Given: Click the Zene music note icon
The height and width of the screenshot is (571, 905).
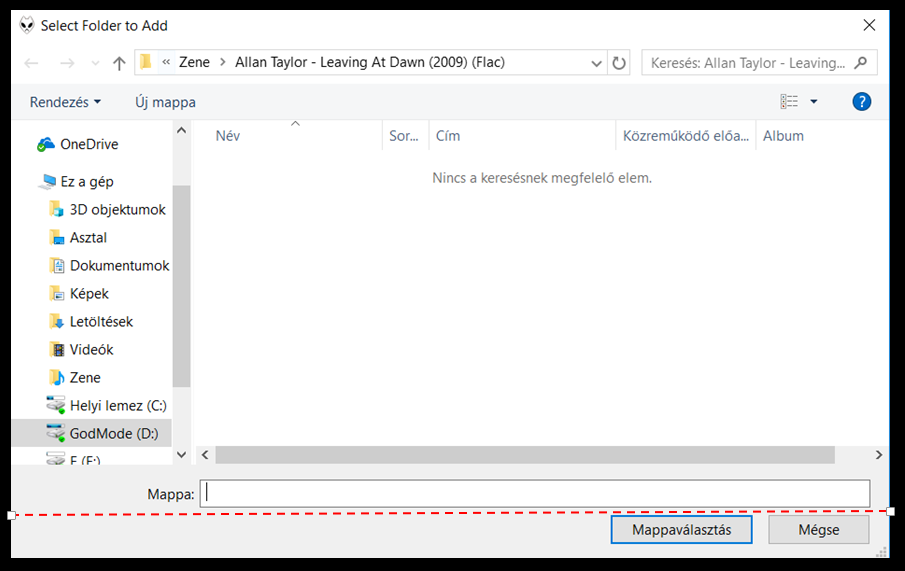Looking at the screenshot, I should coord(57,378).
